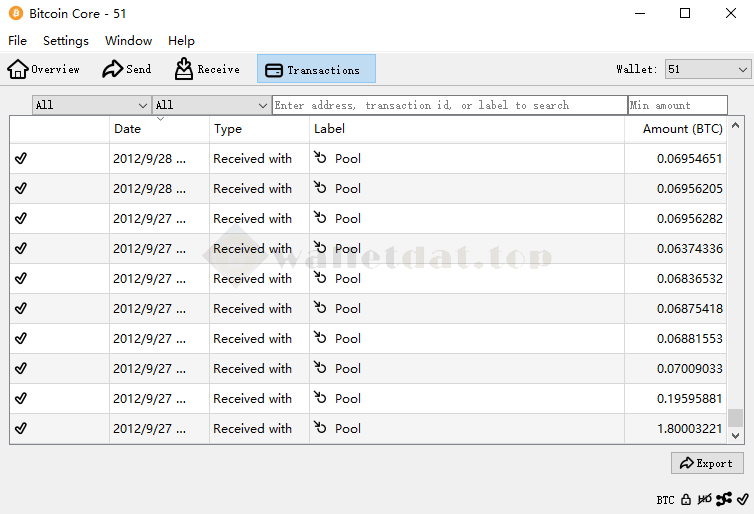Expand the Wallet selector showing 51

coord(707,69)
